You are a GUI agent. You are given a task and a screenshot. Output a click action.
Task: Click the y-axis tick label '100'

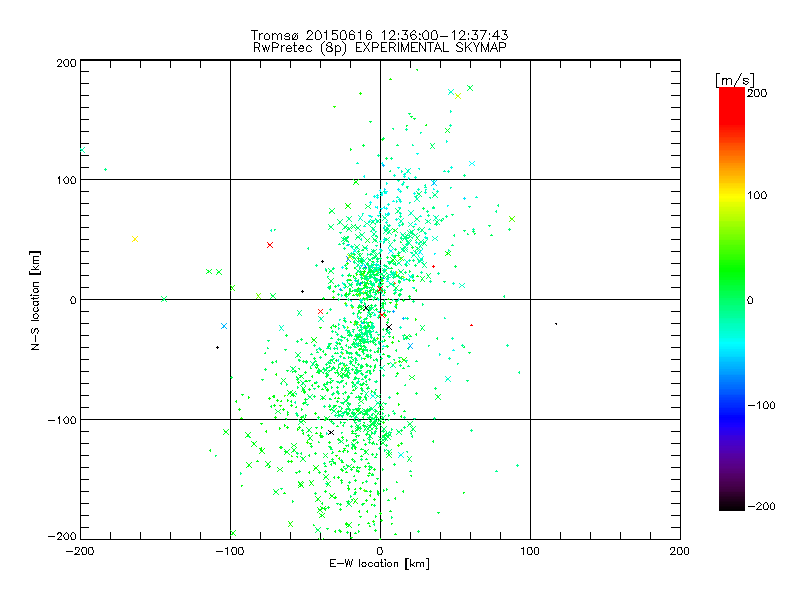66,180
